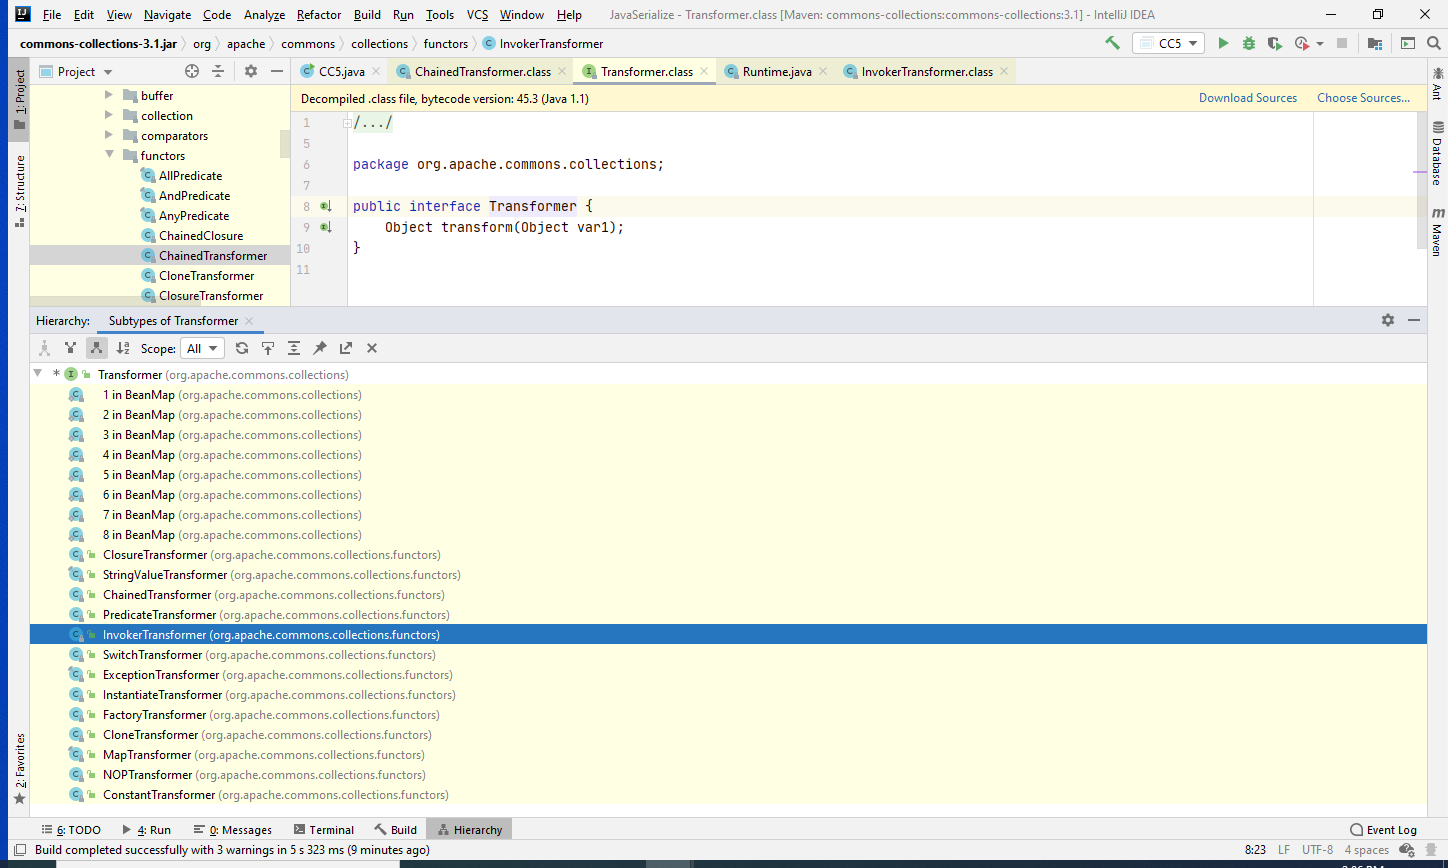
Task: Close the CC5.java editor tab
Action: [376, 72]
